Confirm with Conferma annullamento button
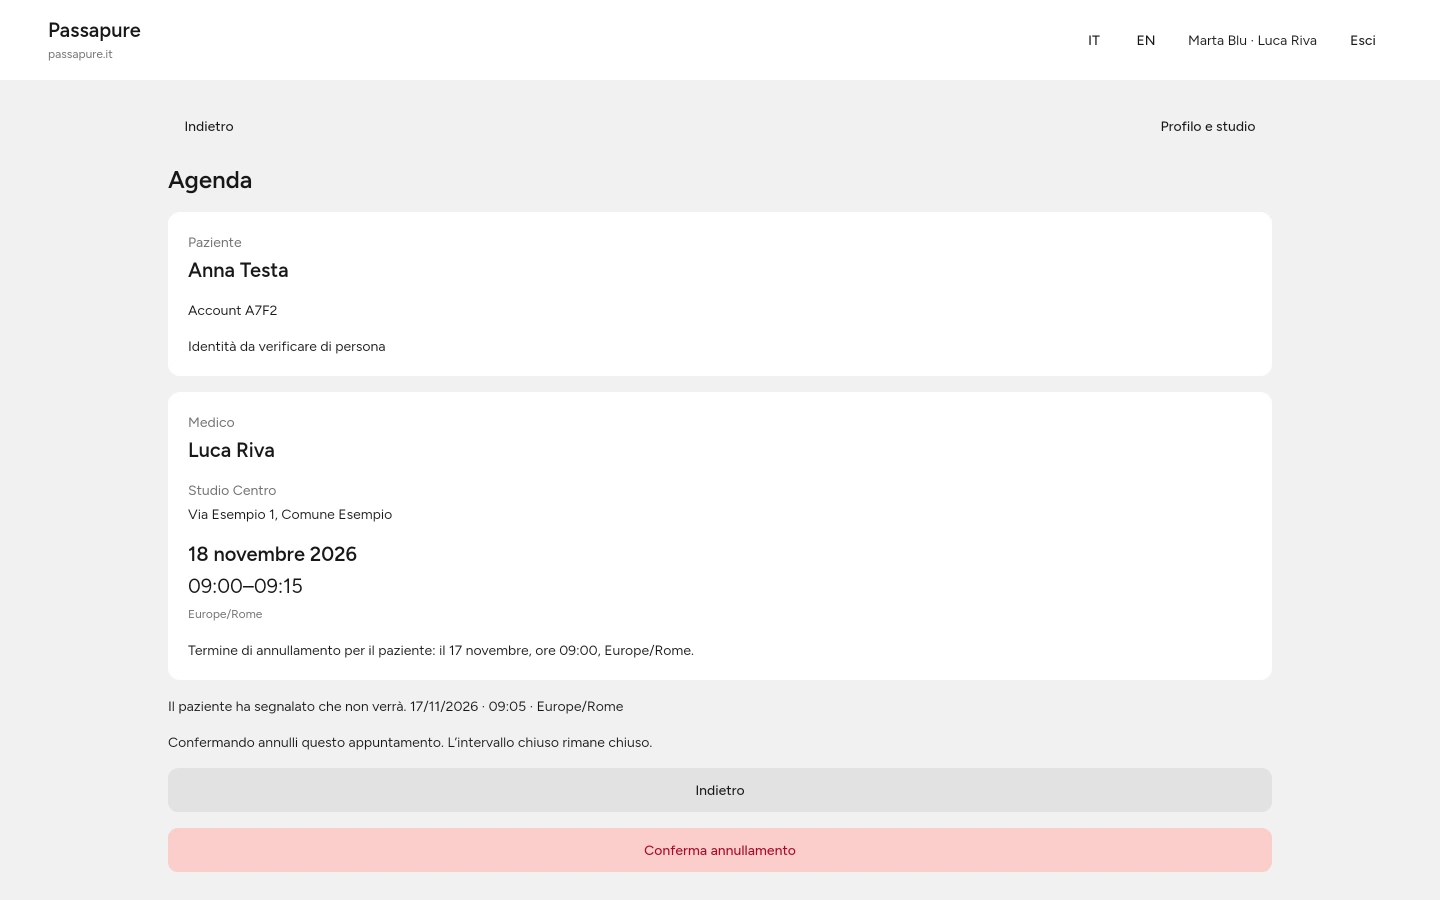Image resolution: width=1440 pixels, height=900 pixels. point(720,850)
